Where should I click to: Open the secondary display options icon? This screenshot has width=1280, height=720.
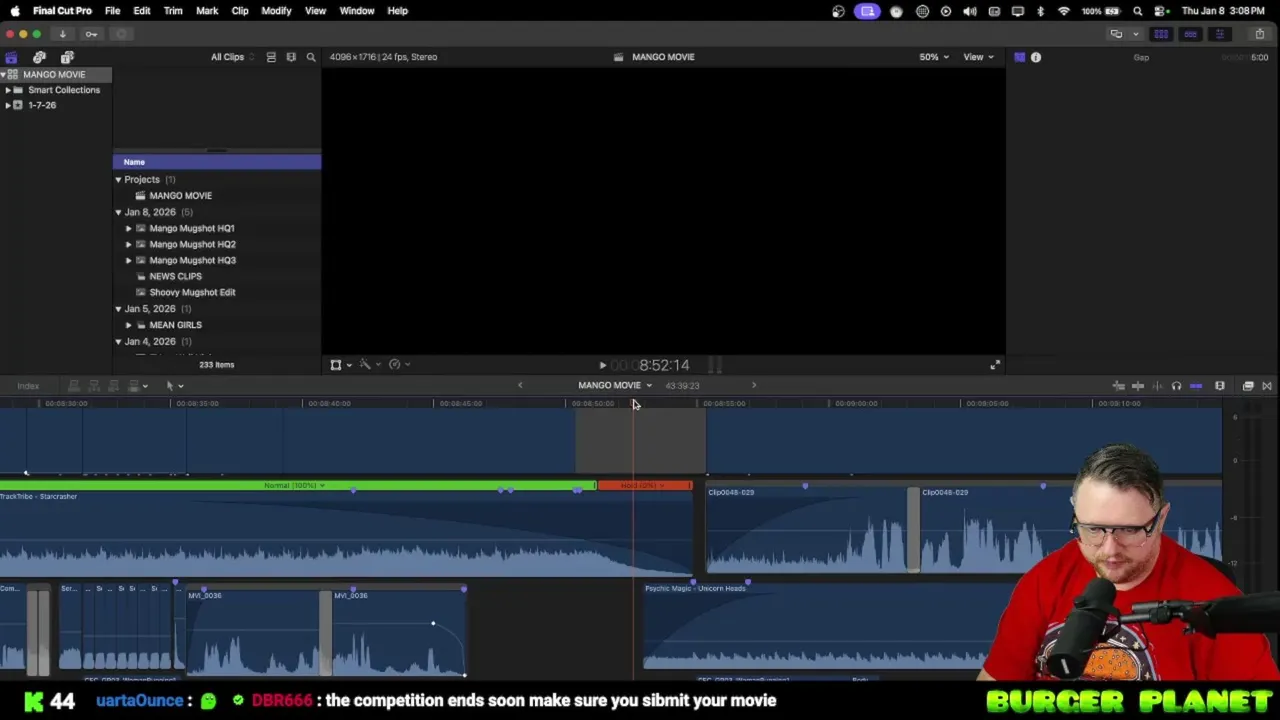(x=1116, y=34)
